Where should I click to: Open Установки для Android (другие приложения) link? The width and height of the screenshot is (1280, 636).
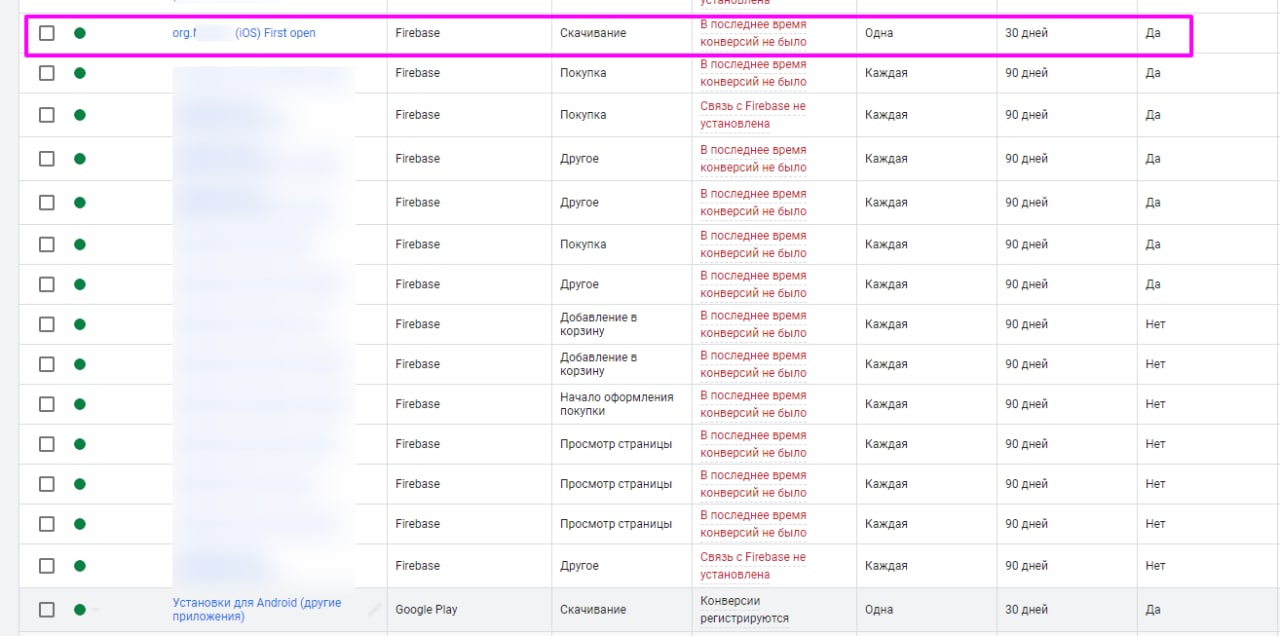(256, 609)
